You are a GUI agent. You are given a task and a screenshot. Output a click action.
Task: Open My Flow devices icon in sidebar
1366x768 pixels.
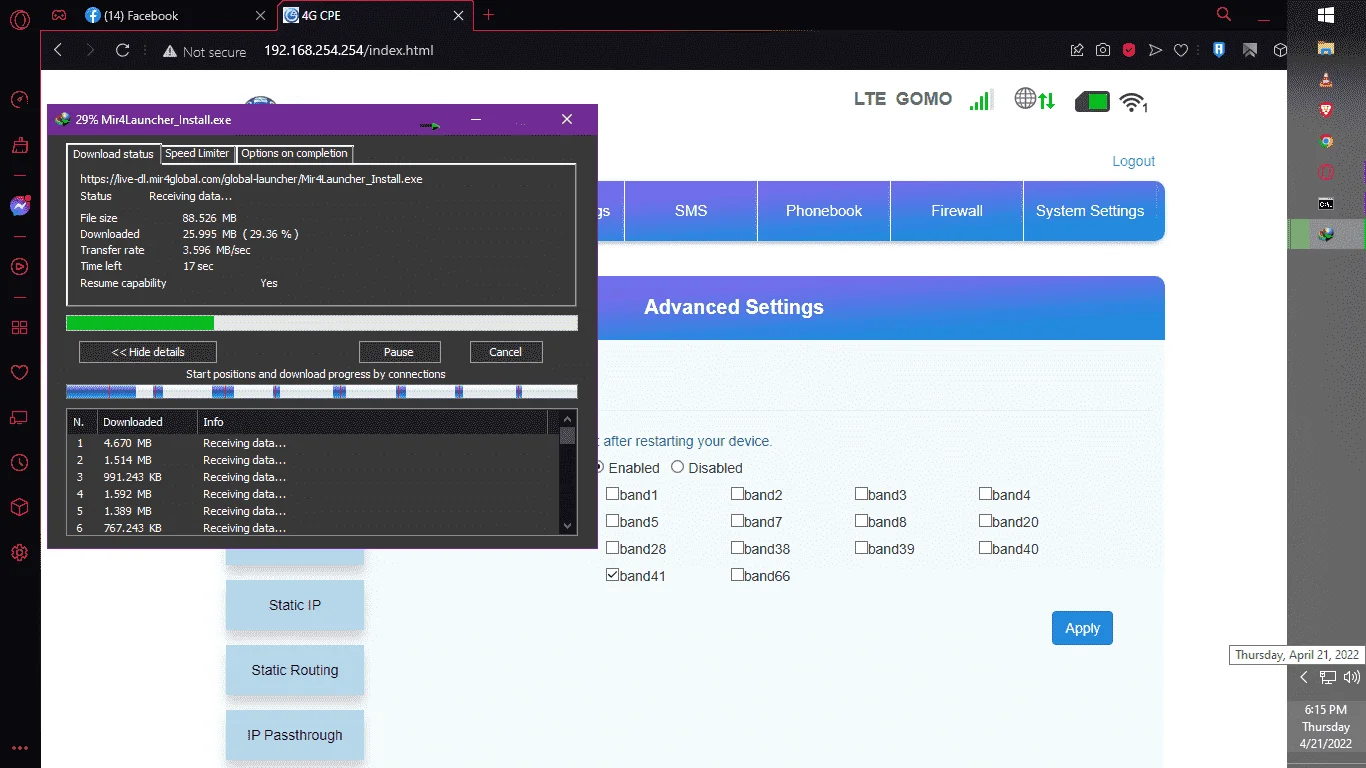19,417
